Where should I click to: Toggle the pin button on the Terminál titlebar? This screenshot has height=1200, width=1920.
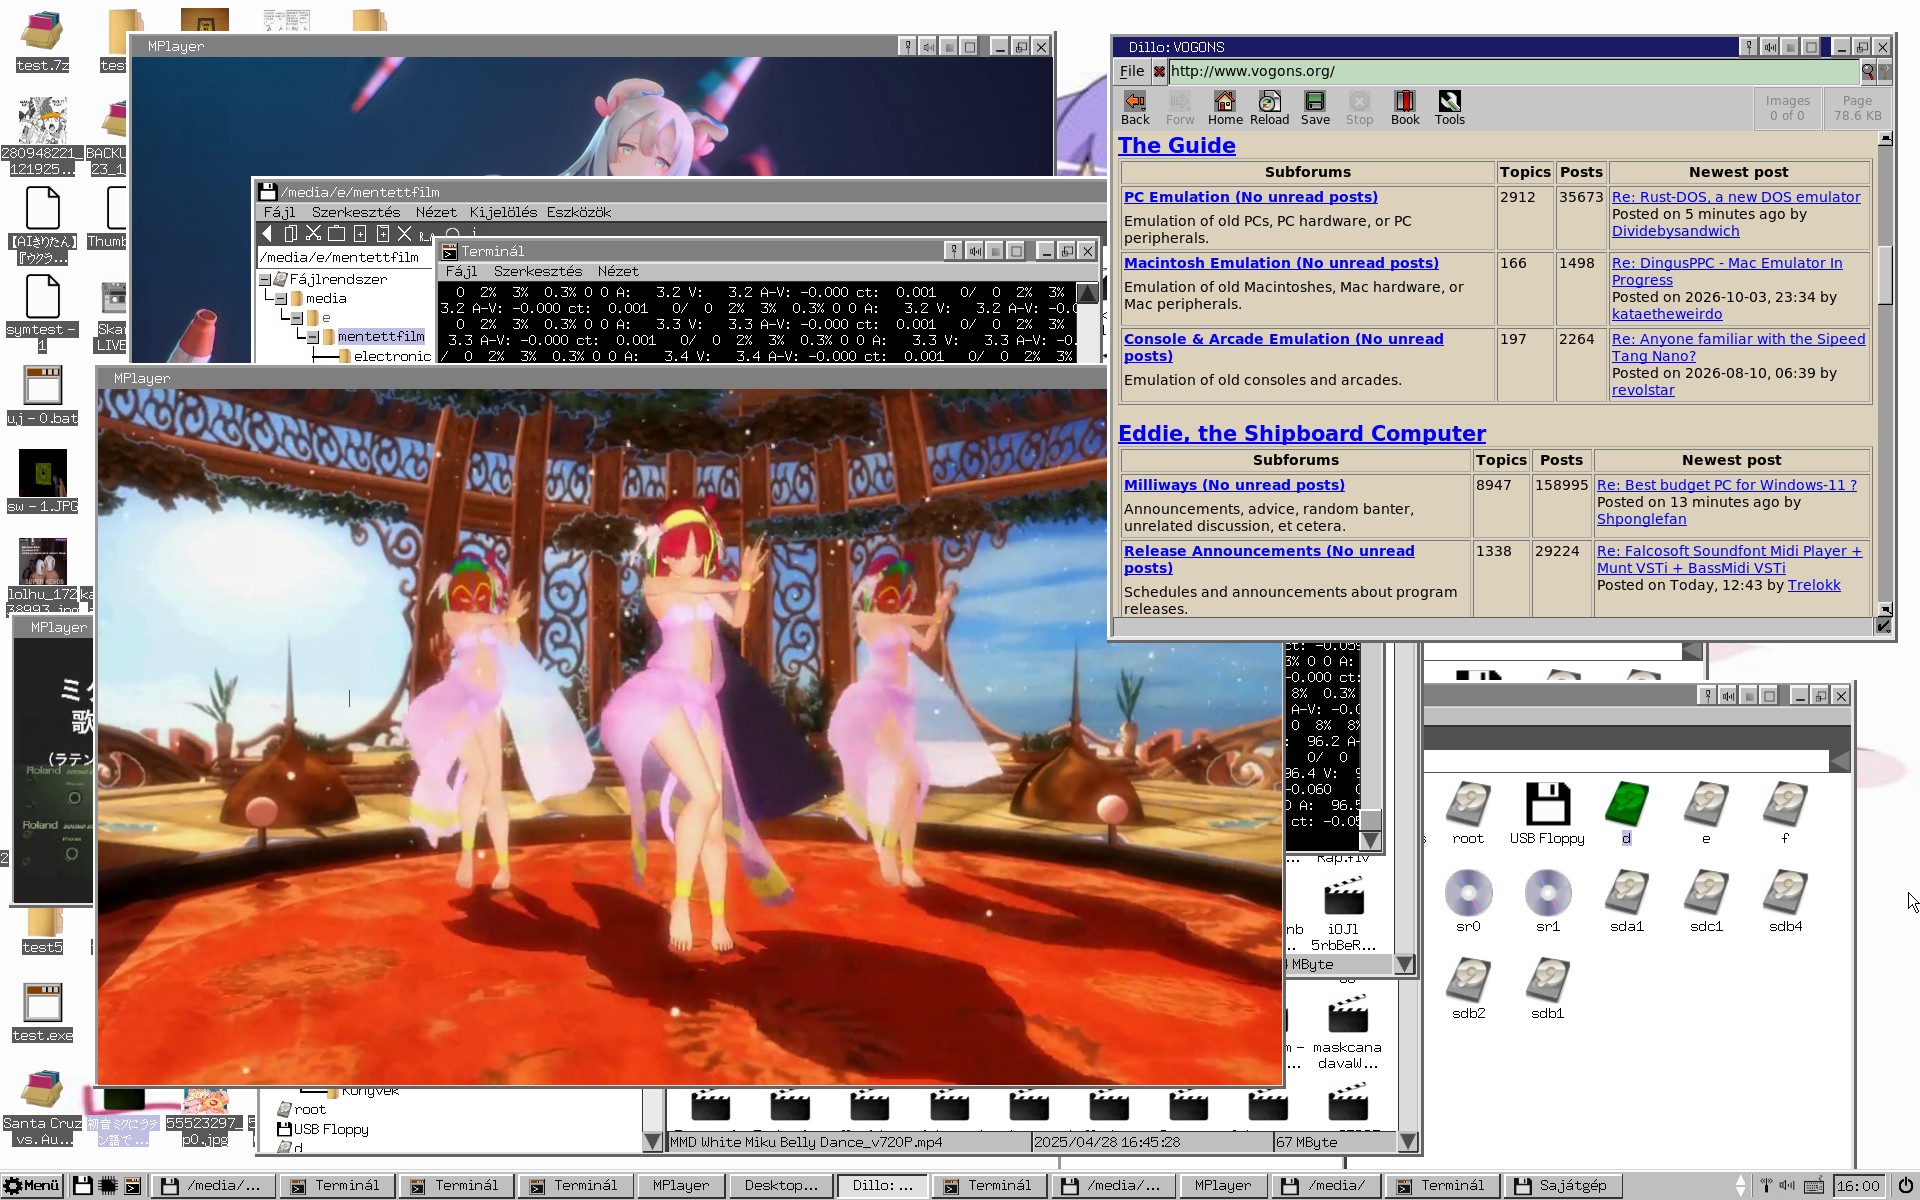pyautogui.click(x=953, y=251)
